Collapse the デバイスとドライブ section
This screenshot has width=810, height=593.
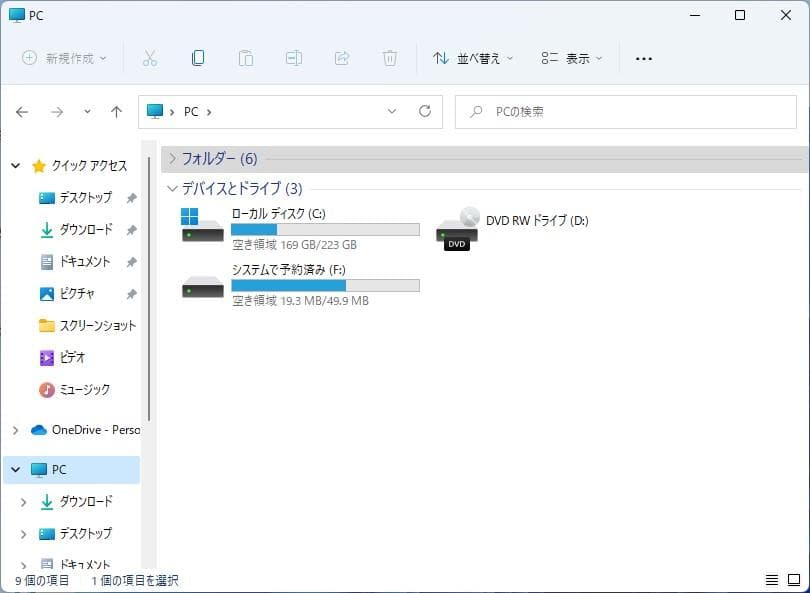pyautogui.click(x=172, y=189)
